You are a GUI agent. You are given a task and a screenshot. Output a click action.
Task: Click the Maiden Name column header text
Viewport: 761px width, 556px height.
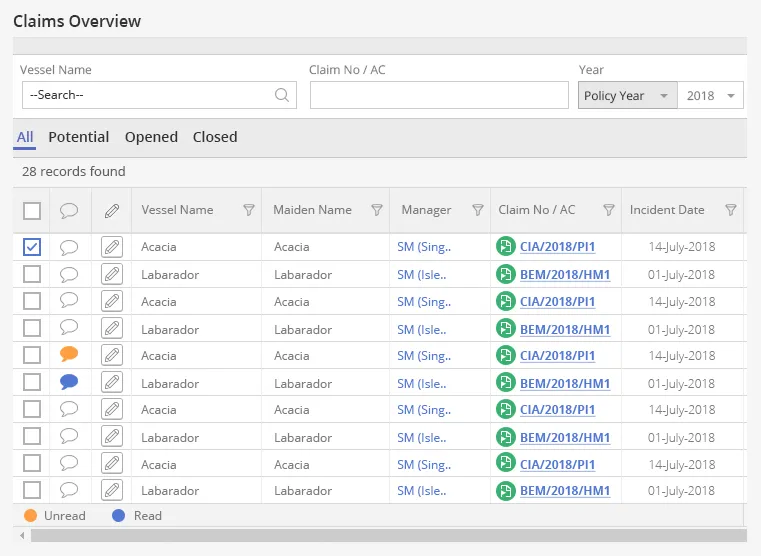(312, 210)
